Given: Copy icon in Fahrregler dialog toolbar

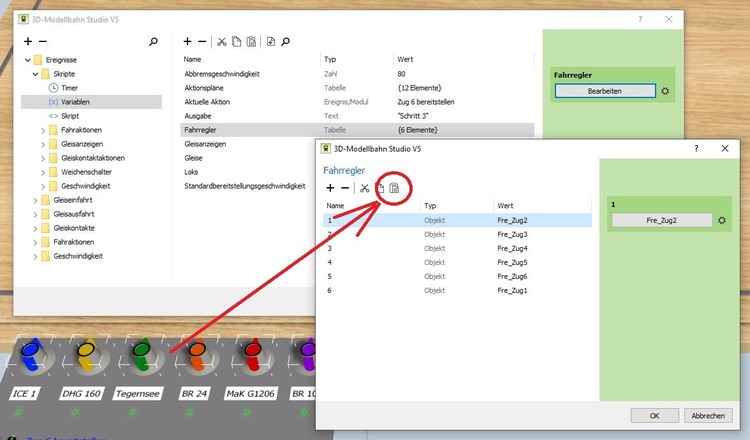Looking at the screenshot, I should coord(380,188).
